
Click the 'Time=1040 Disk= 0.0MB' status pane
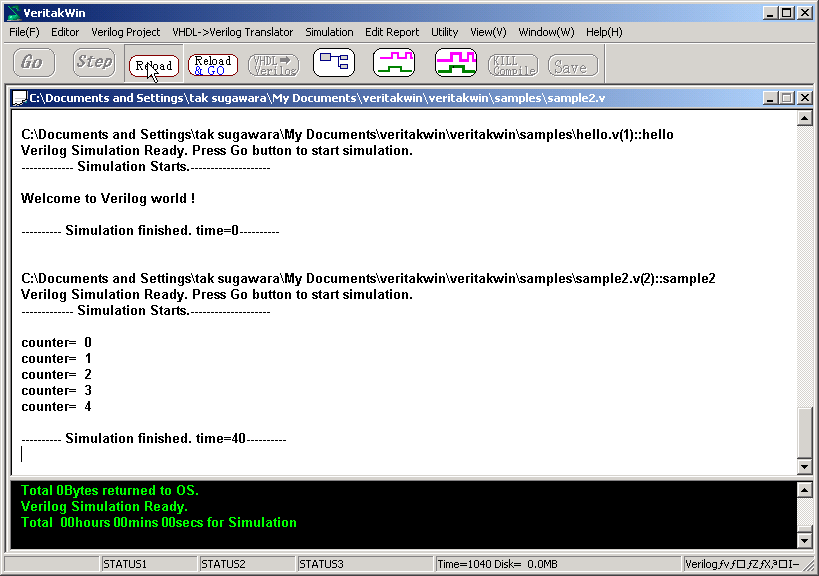[x=558, y=564]
